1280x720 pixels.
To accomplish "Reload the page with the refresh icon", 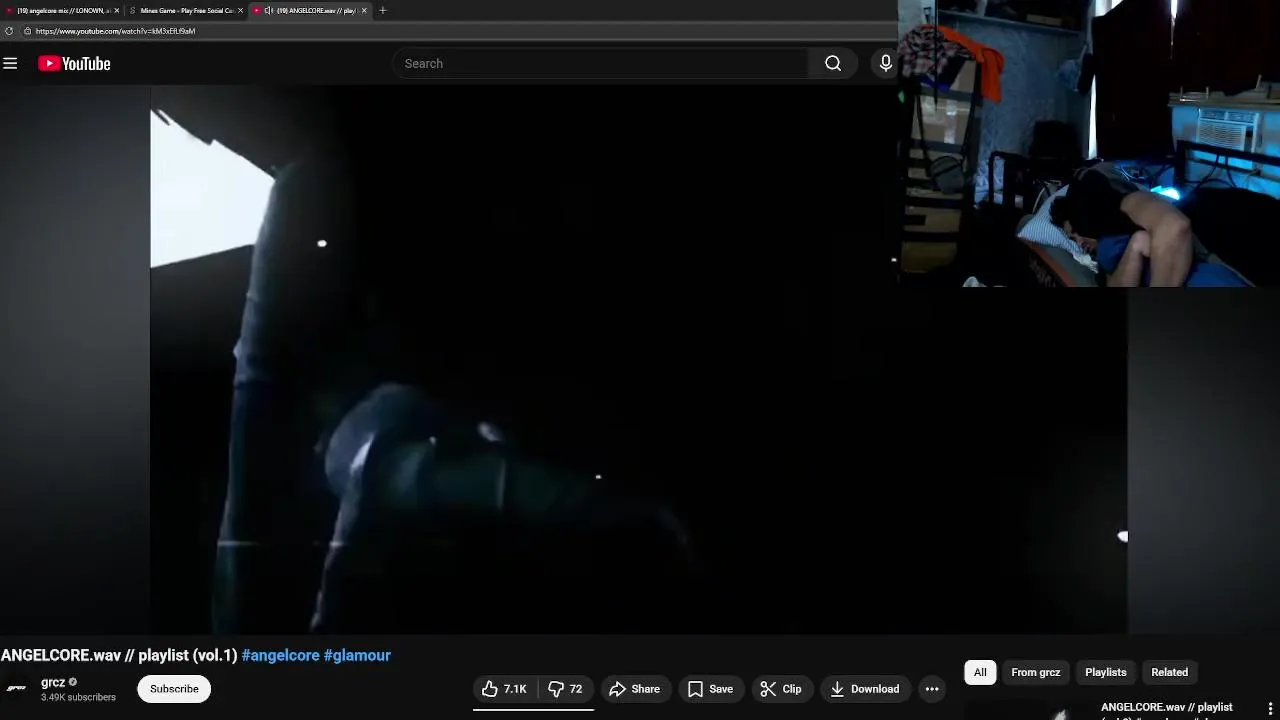I will [x=9, y=31].
